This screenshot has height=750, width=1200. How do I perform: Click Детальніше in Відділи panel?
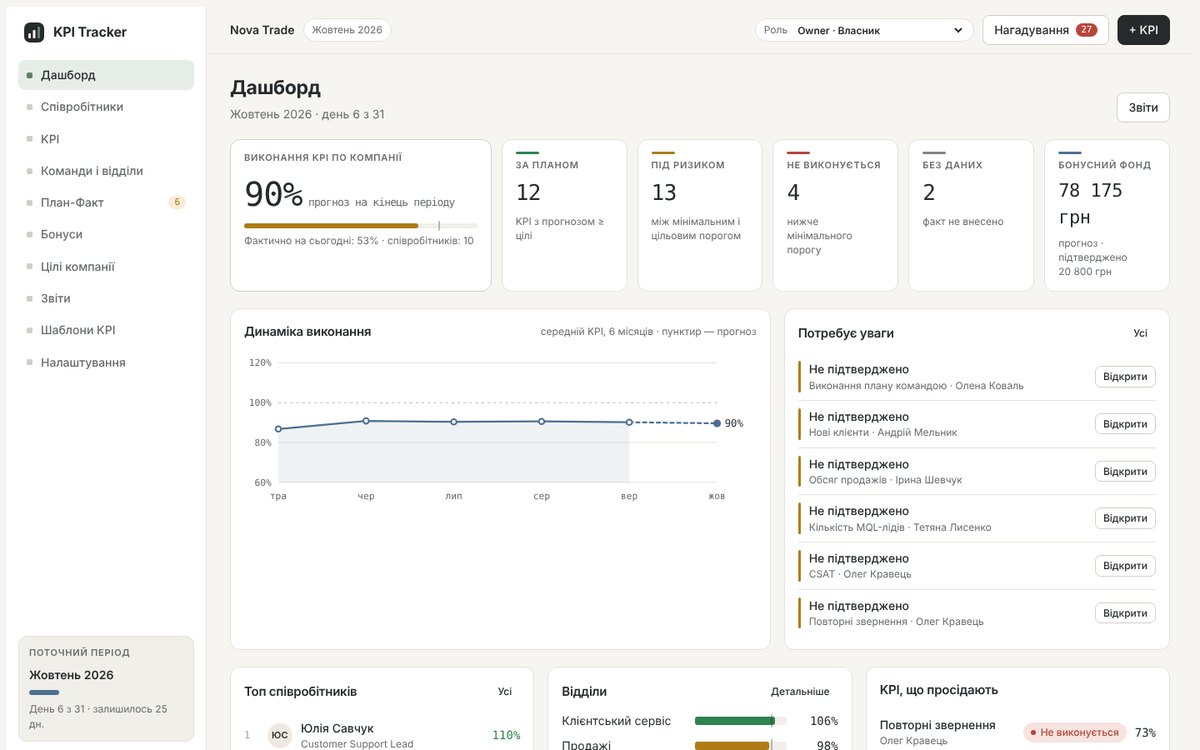tap(800, 691)
